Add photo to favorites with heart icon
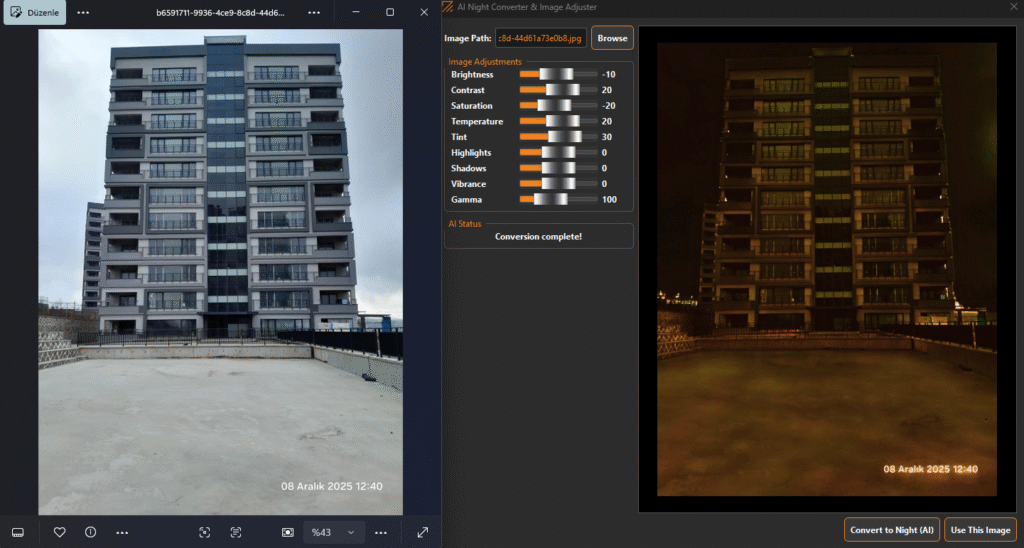1024x548 pixels. pos(59,532)
